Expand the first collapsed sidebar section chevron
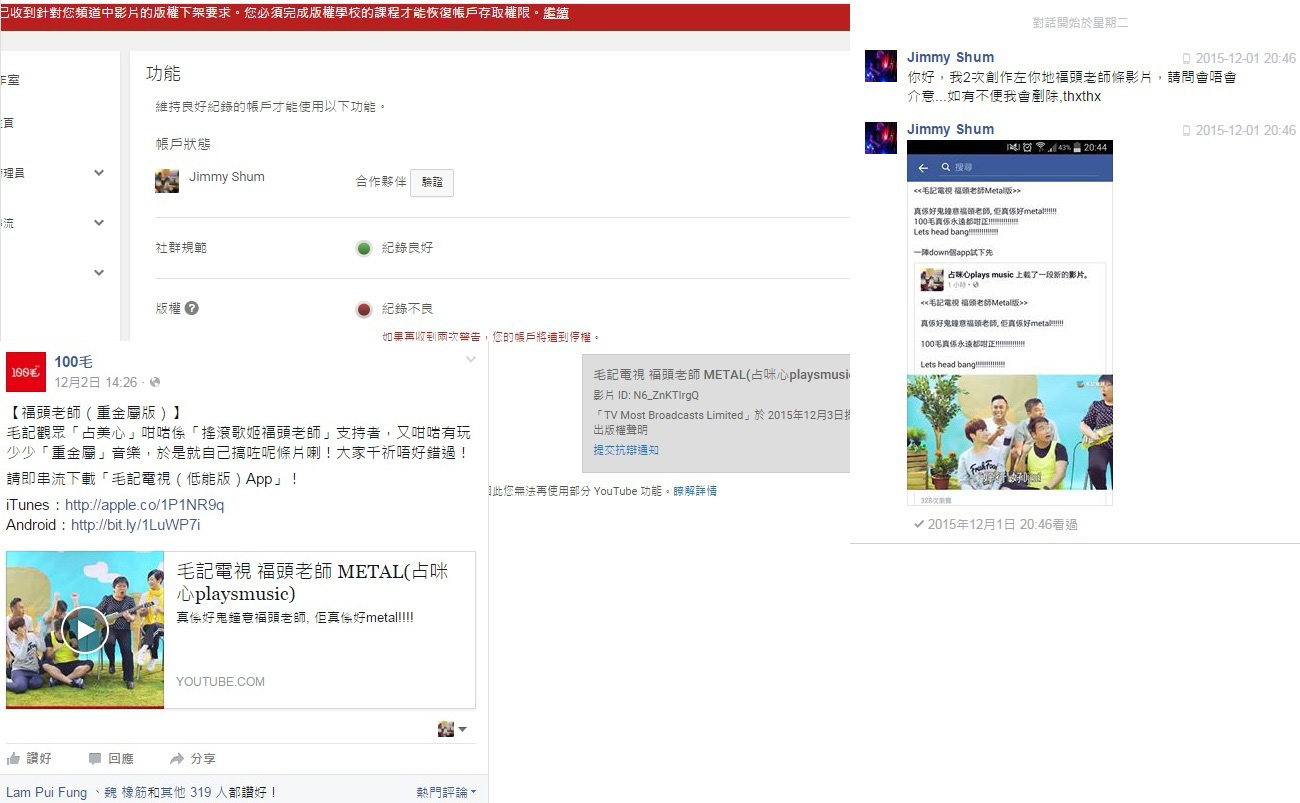Viewport: 1300px width, 803px height. point(99,173)
